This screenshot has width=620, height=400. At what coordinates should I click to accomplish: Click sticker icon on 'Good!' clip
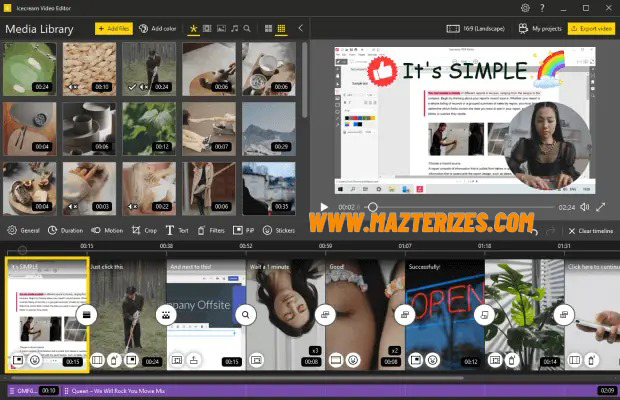(x=353, y=360)
